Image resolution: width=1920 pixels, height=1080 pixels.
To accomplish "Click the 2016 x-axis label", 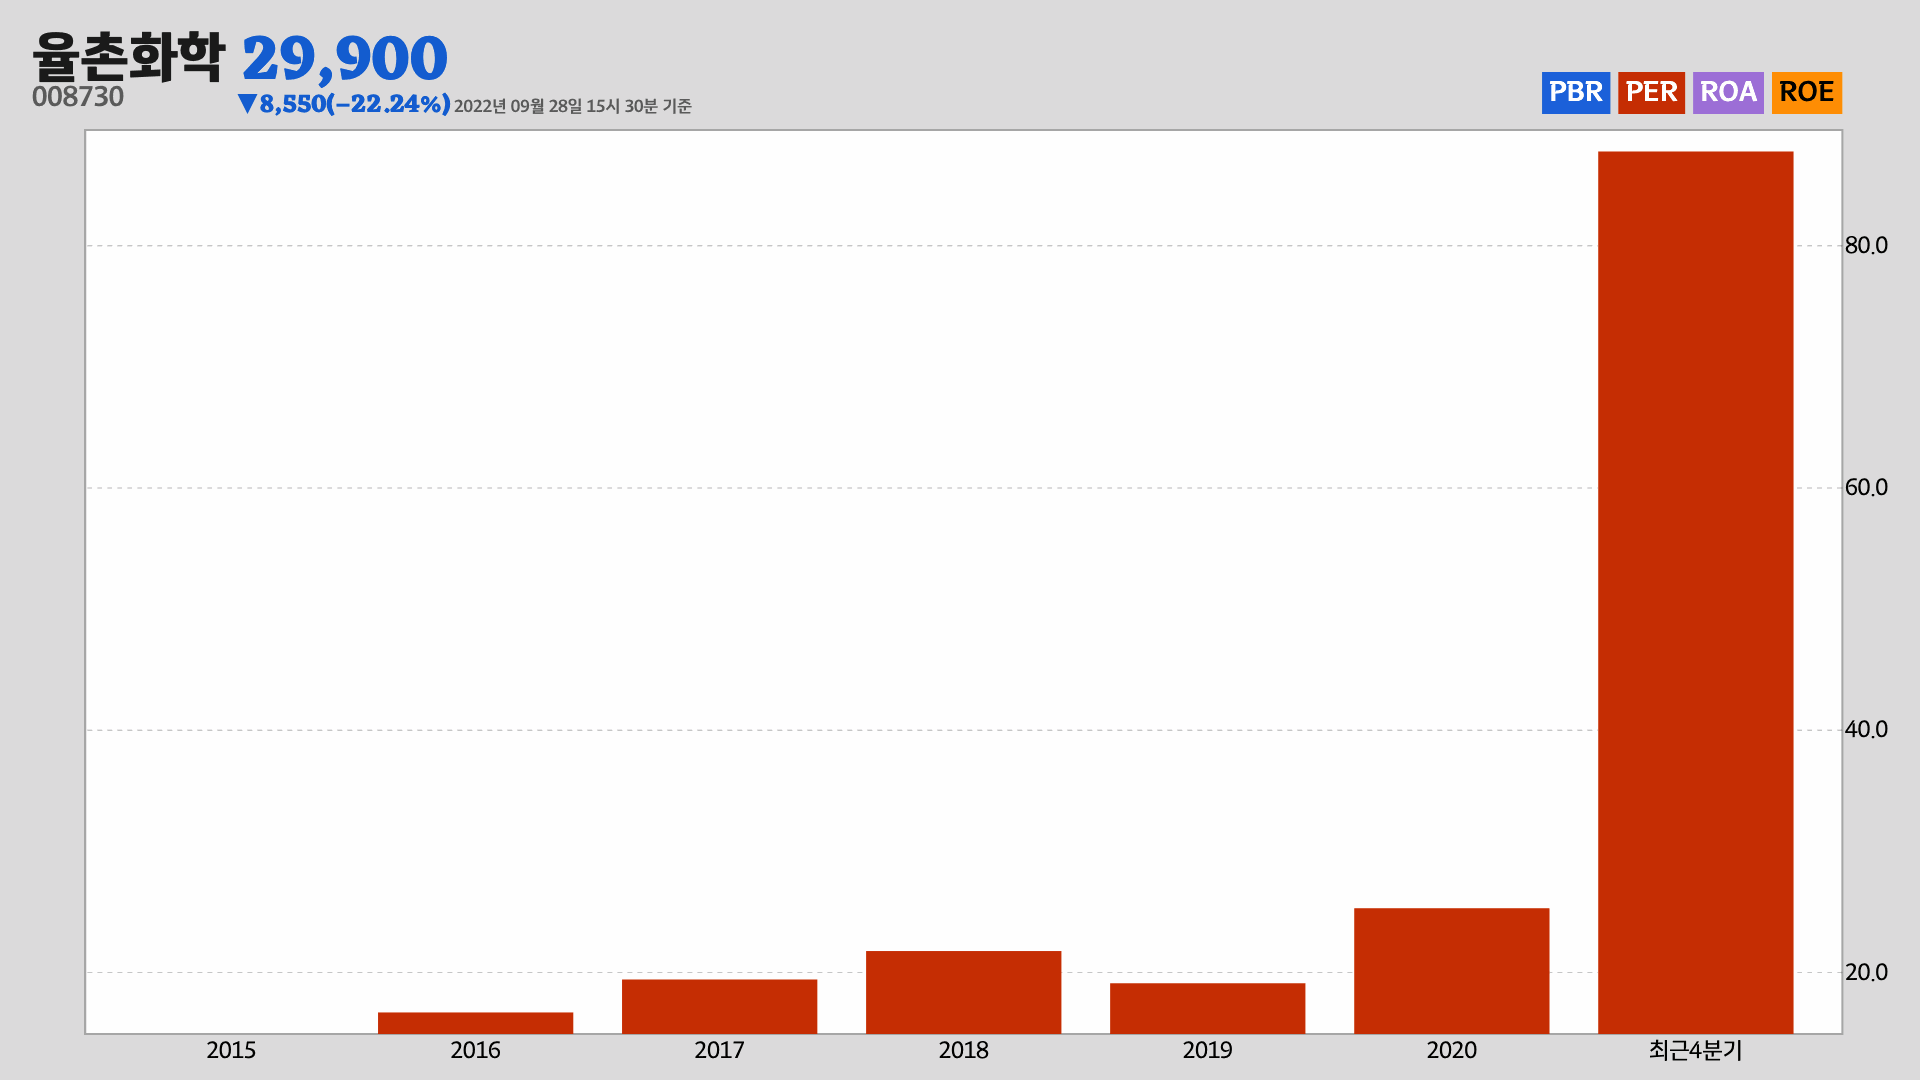I will (x=475, y=1051).
